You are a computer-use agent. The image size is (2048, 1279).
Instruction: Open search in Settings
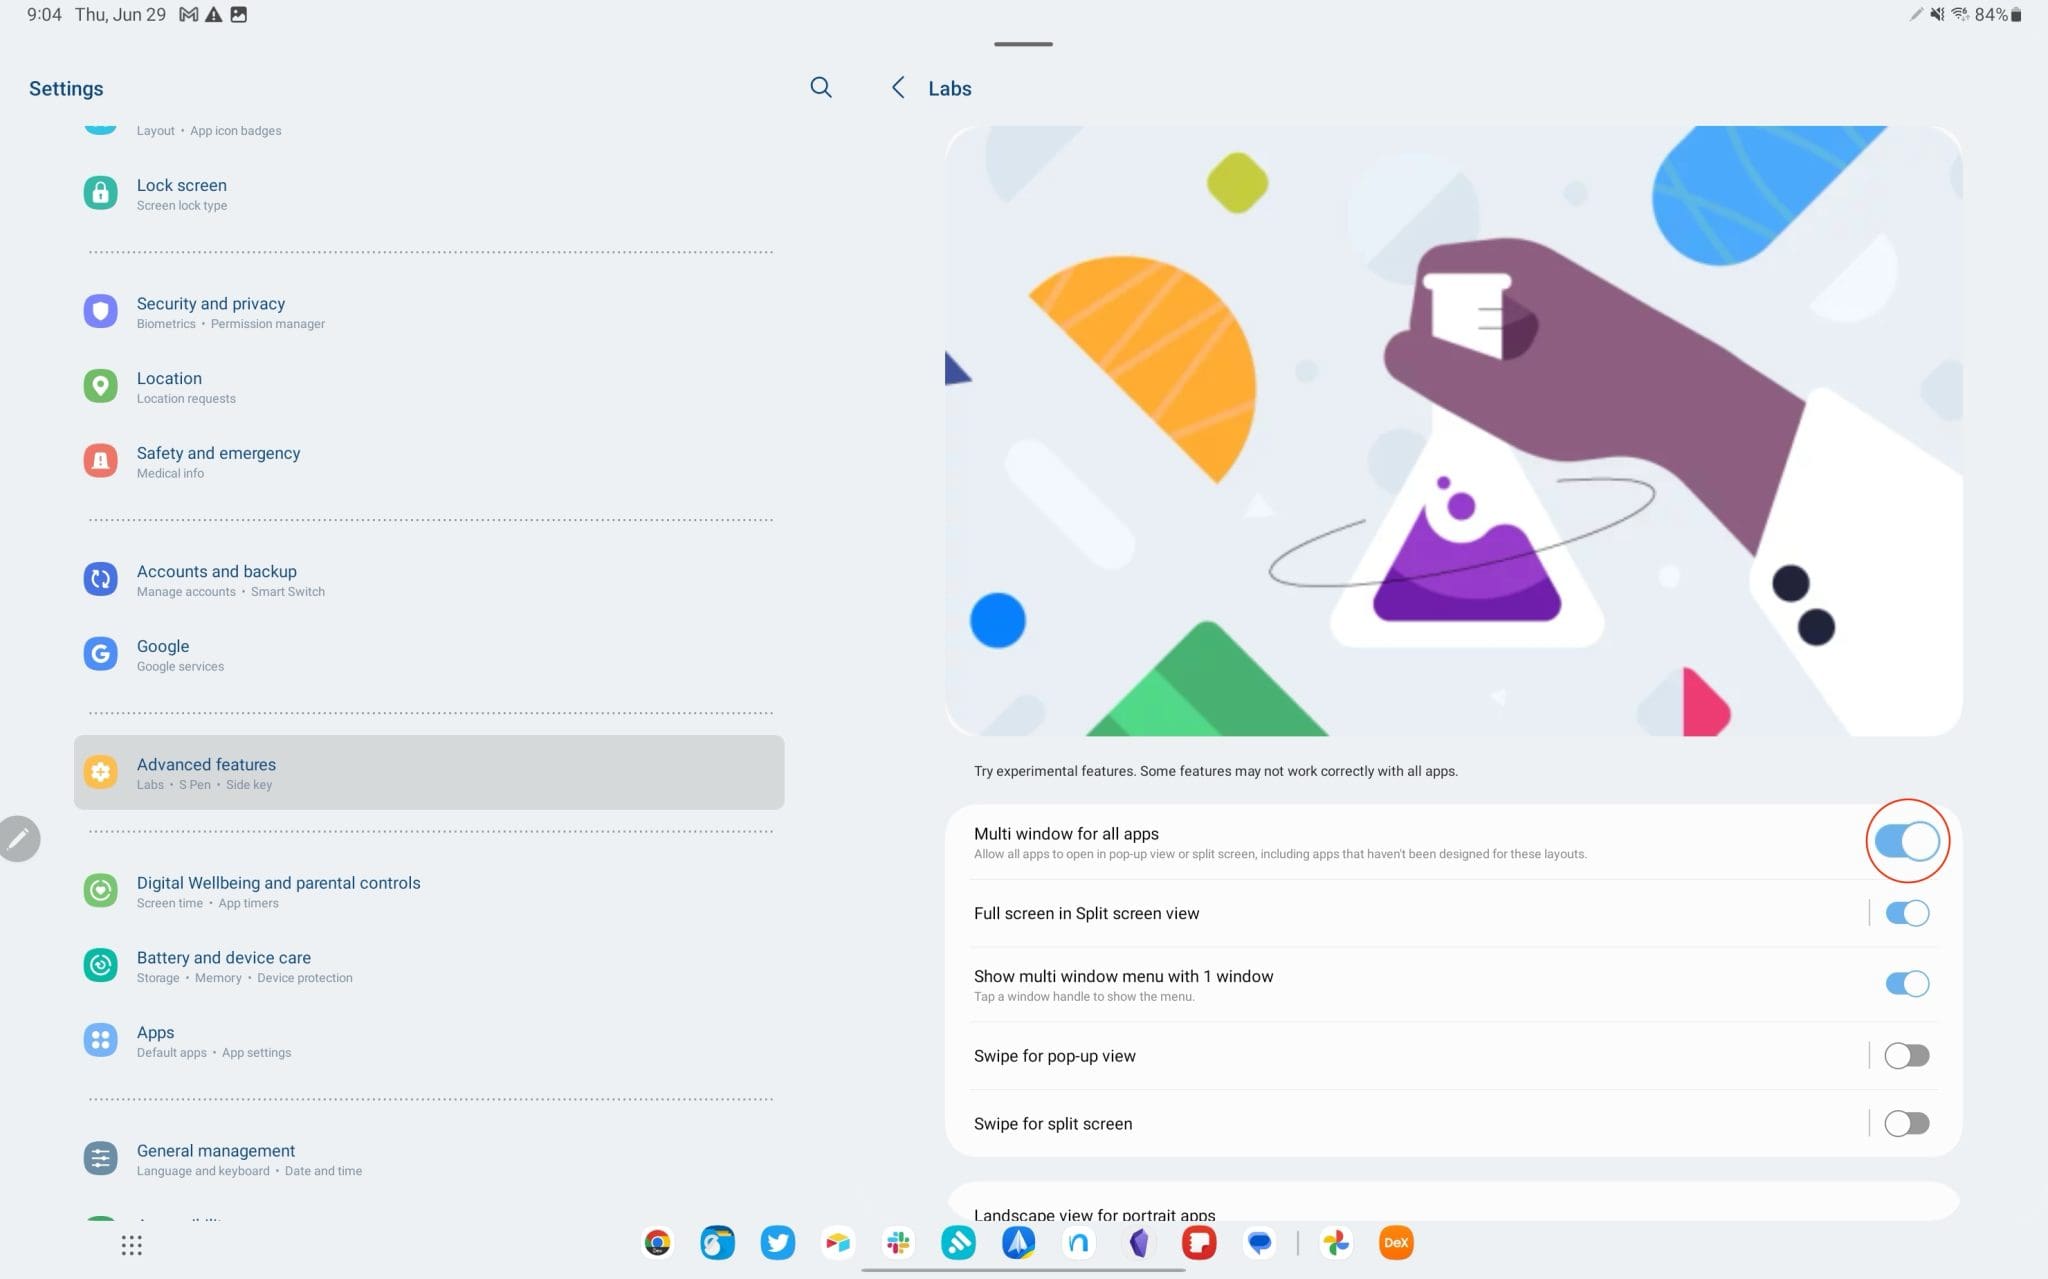(820, 88)
